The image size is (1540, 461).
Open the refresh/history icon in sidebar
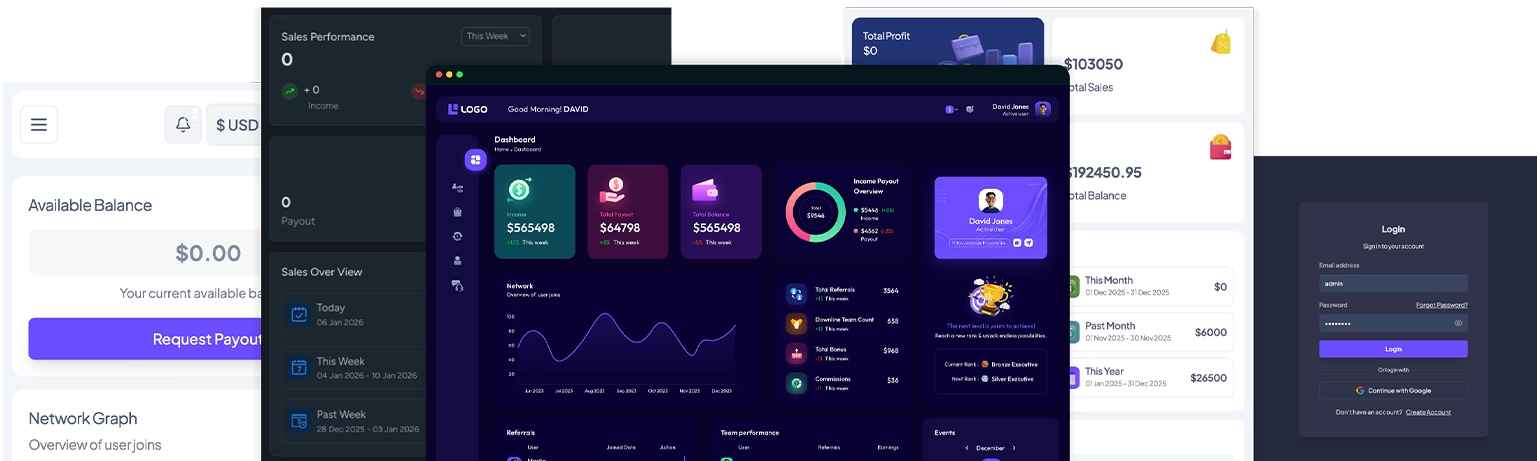pos(457,236)
